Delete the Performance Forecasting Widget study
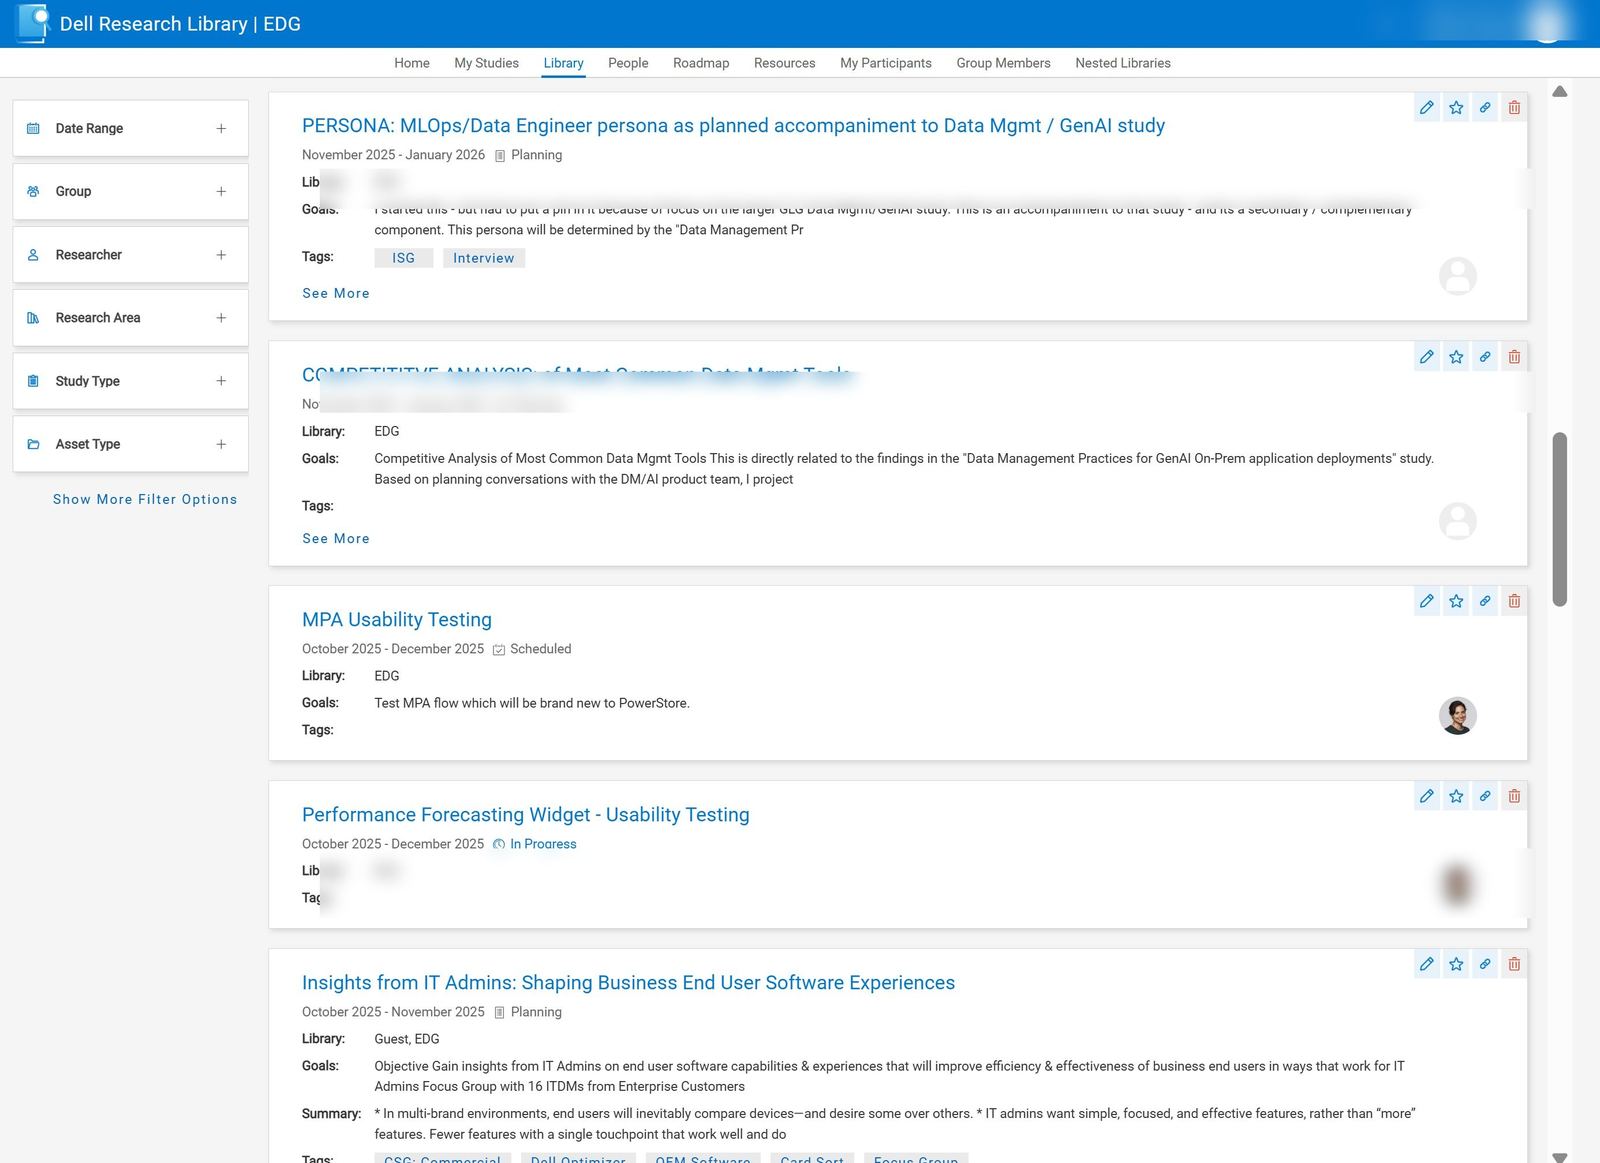The image size is (1600, 1163). 1514,796
